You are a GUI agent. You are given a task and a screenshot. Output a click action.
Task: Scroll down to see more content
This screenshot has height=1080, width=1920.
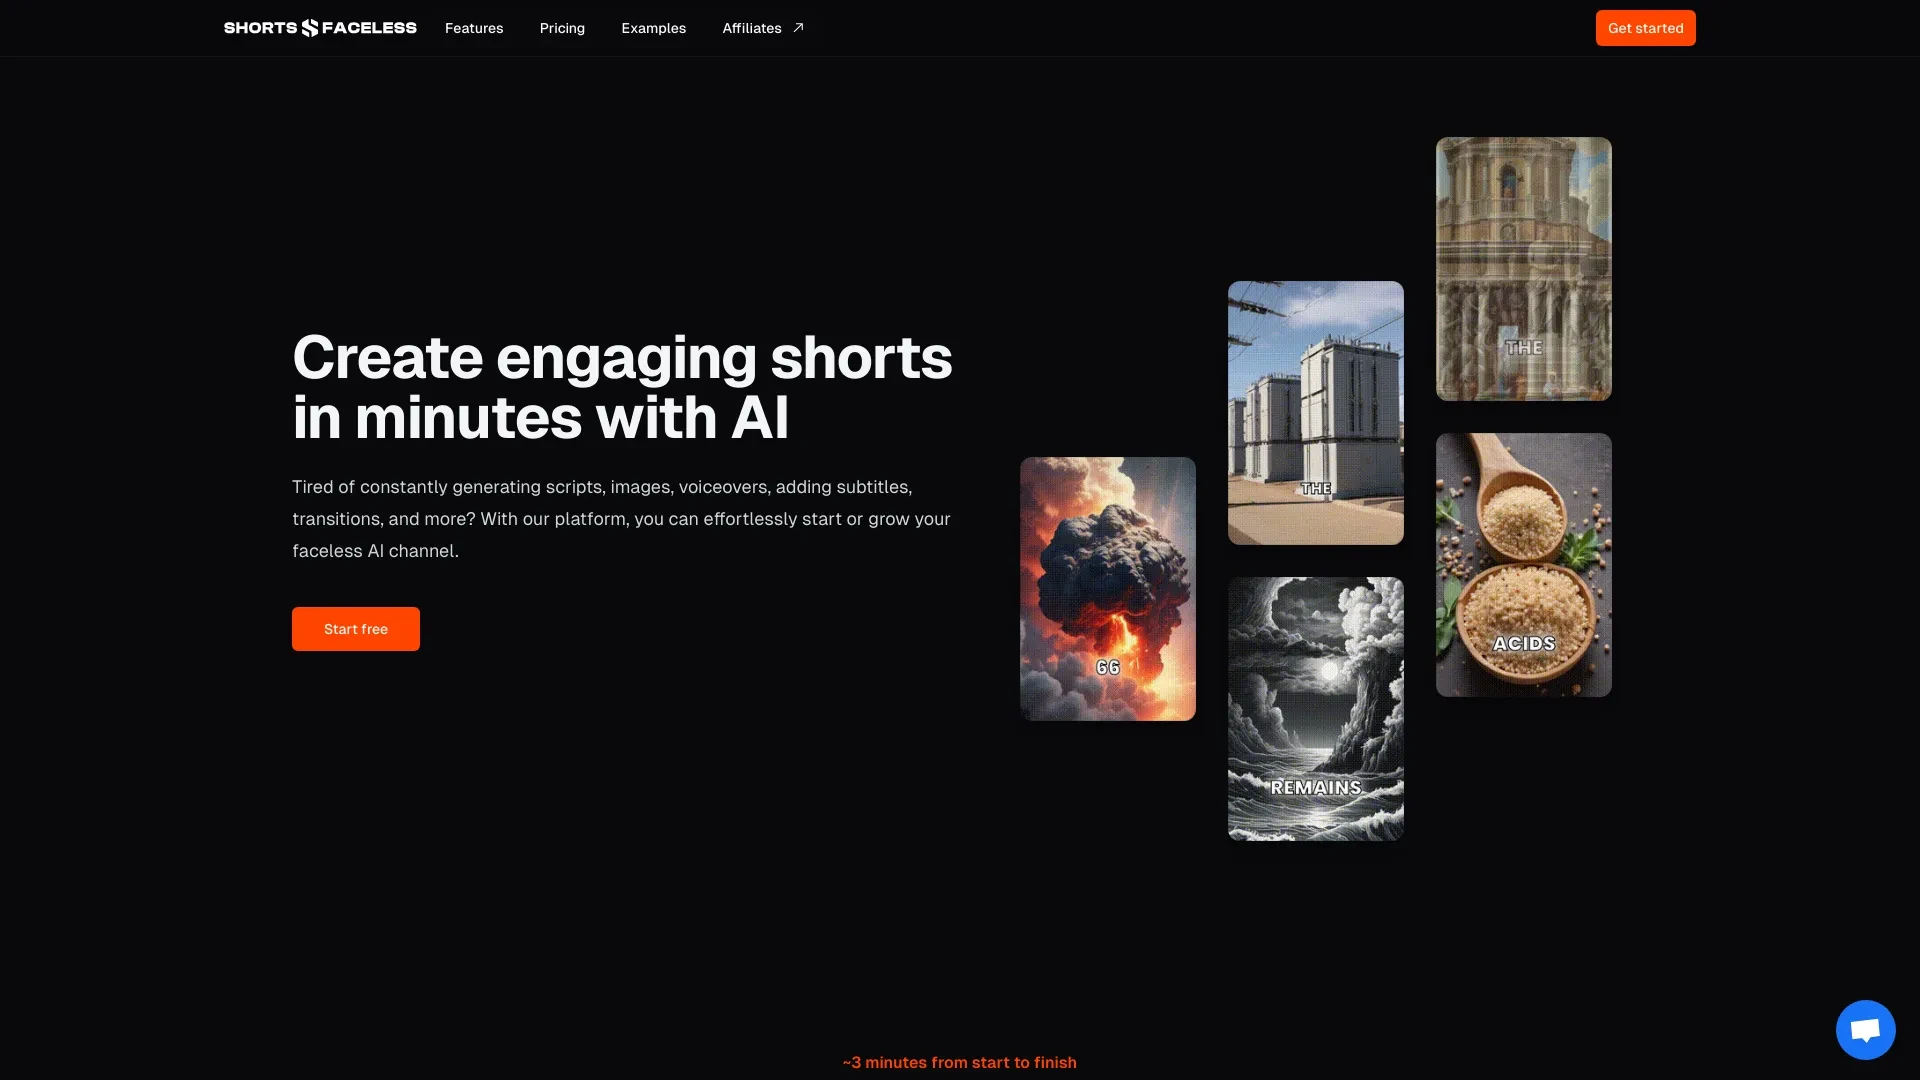click(960, 1062)
